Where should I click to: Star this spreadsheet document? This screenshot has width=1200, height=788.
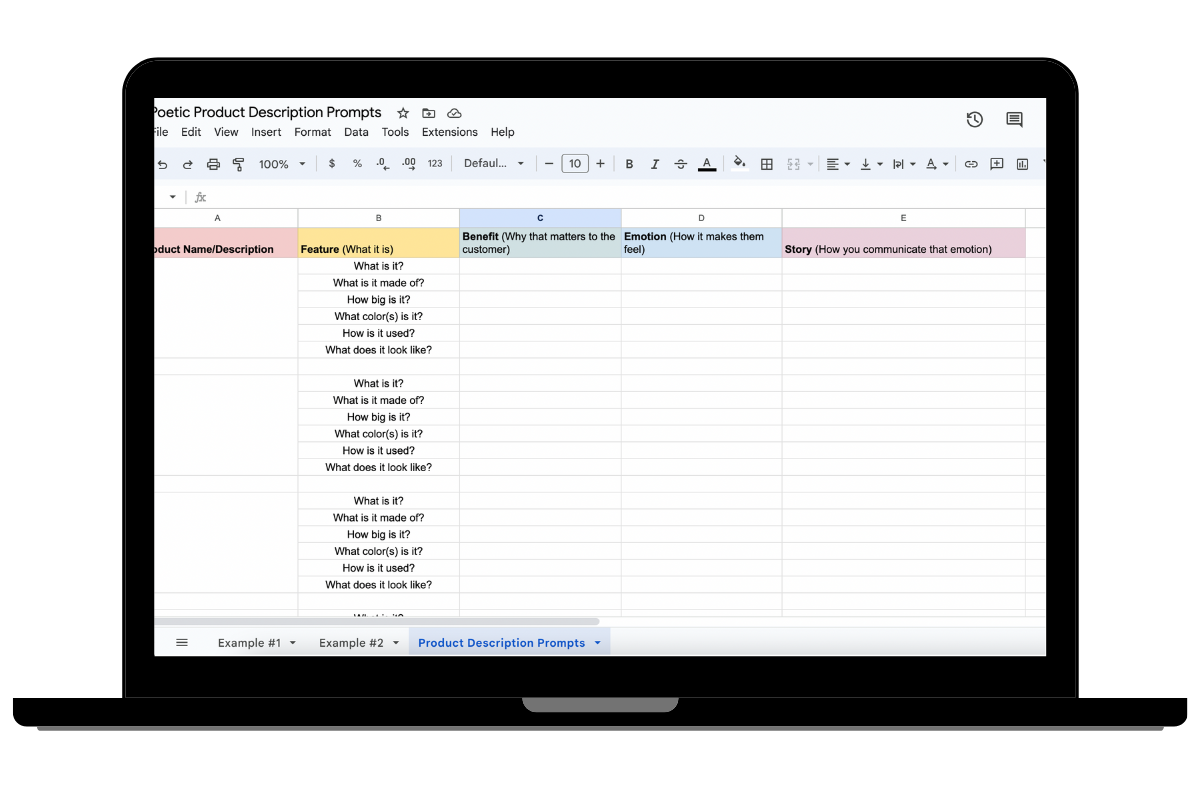[403, 113]
